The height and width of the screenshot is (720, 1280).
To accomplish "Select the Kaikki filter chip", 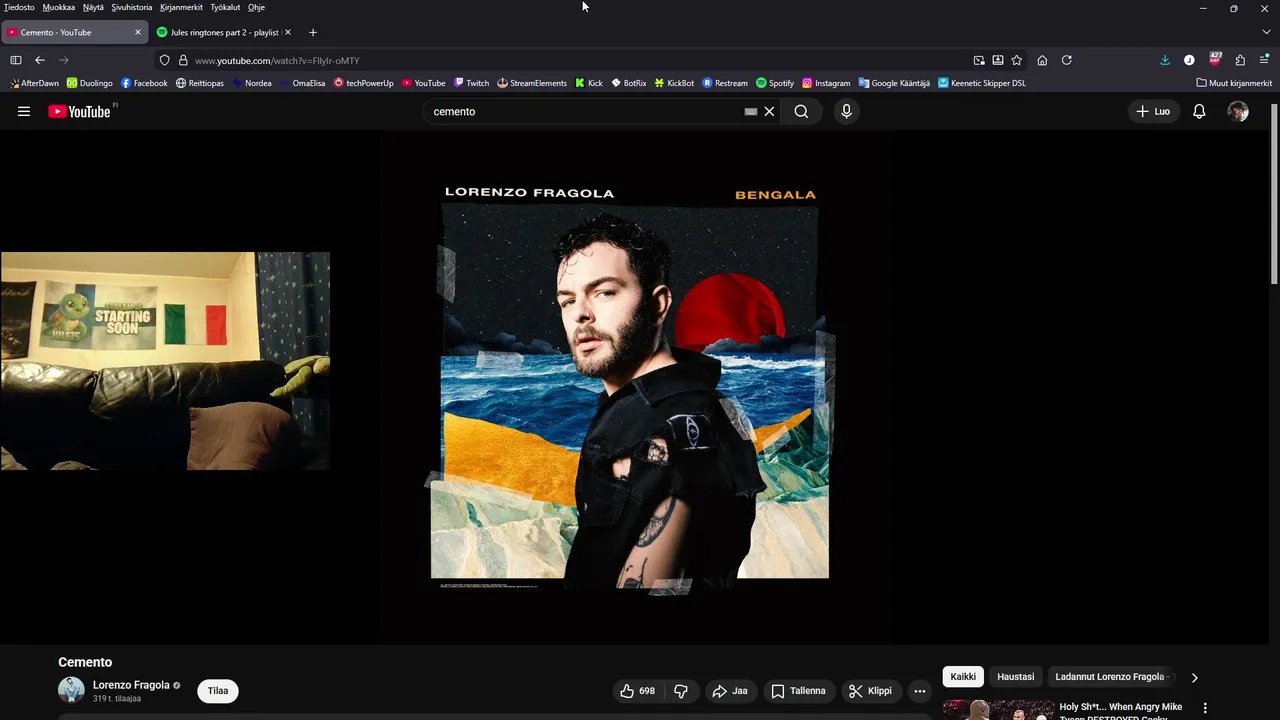I will (963, 677).
